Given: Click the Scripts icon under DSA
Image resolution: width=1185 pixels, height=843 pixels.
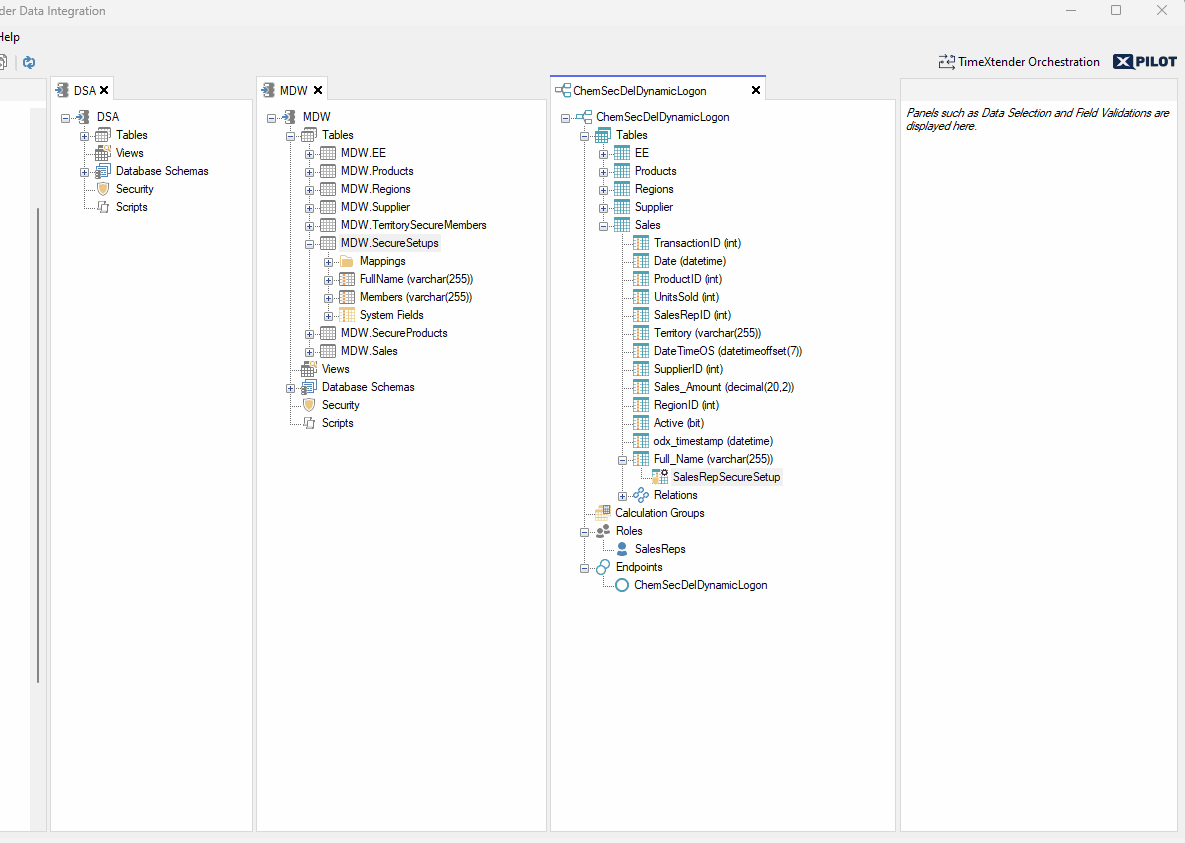Looking at the screenshot, I should [104, 207].
